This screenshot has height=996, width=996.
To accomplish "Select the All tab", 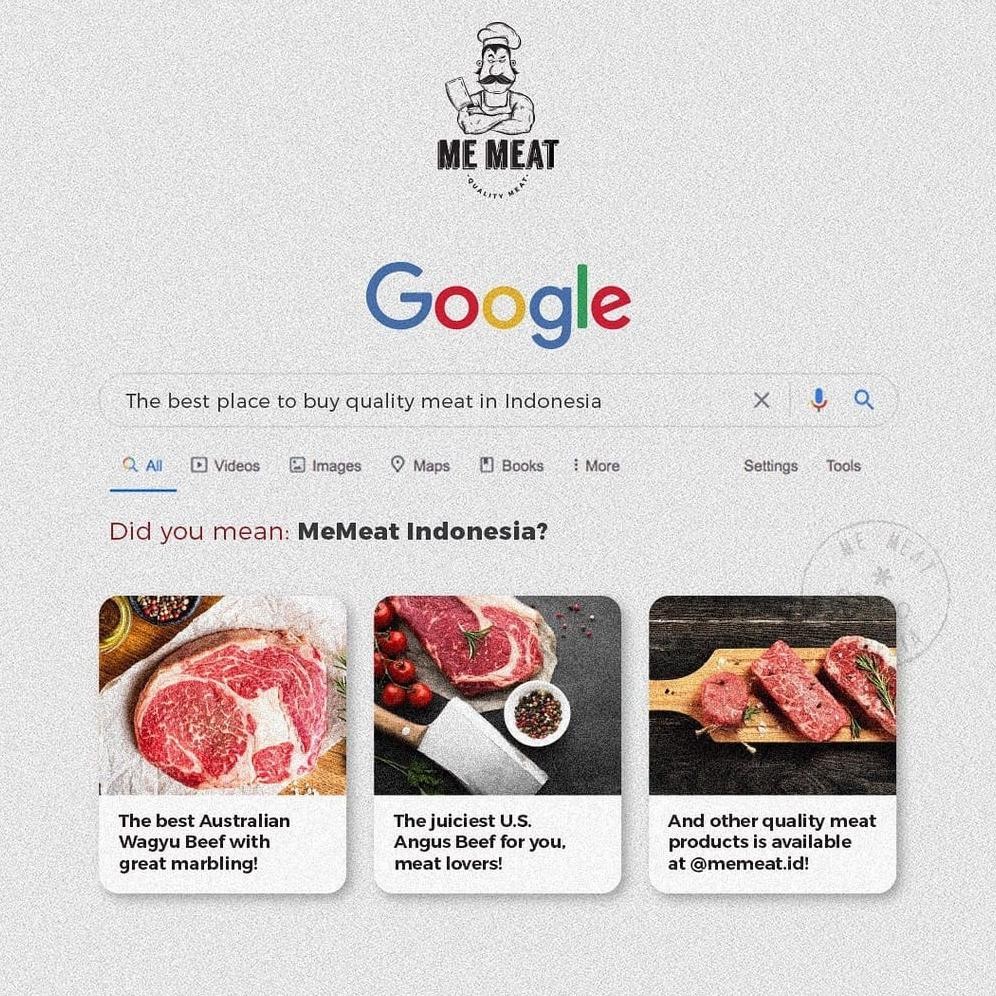I will 143,466.
